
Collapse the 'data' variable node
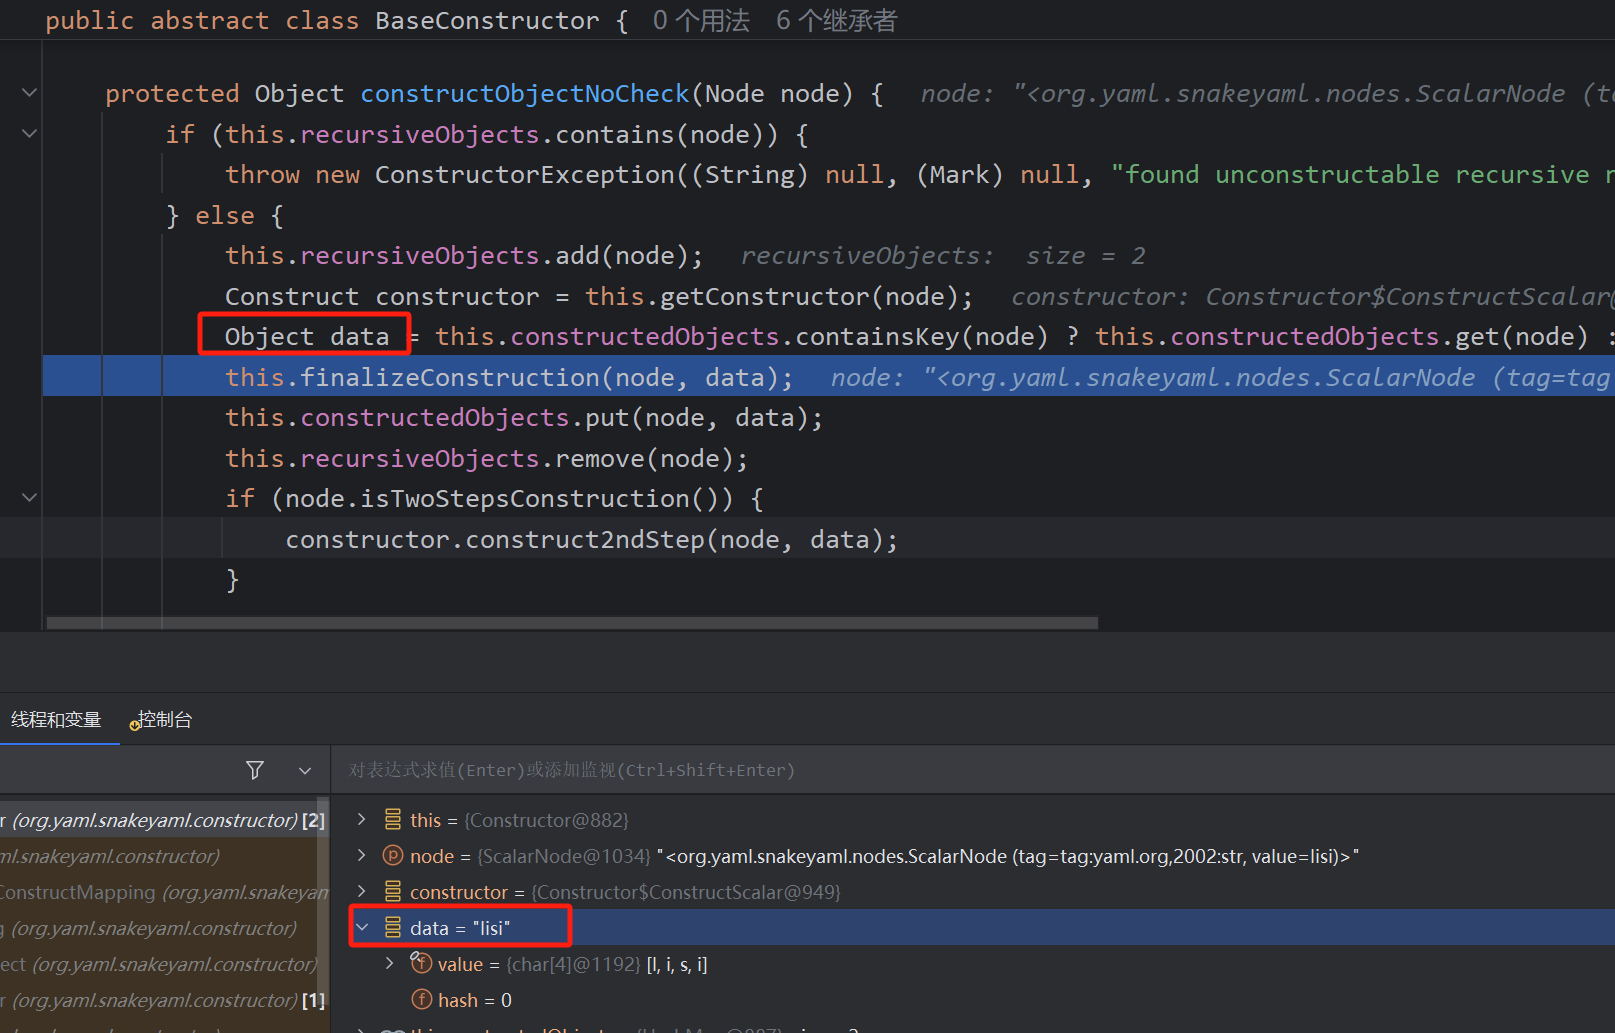[362, 928]
